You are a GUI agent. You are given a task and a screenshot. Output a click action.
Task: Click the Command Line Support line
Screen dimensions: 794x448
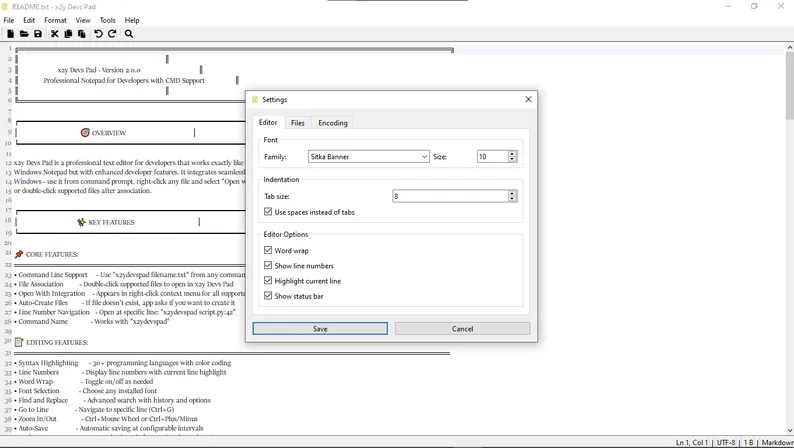(130, 275)
